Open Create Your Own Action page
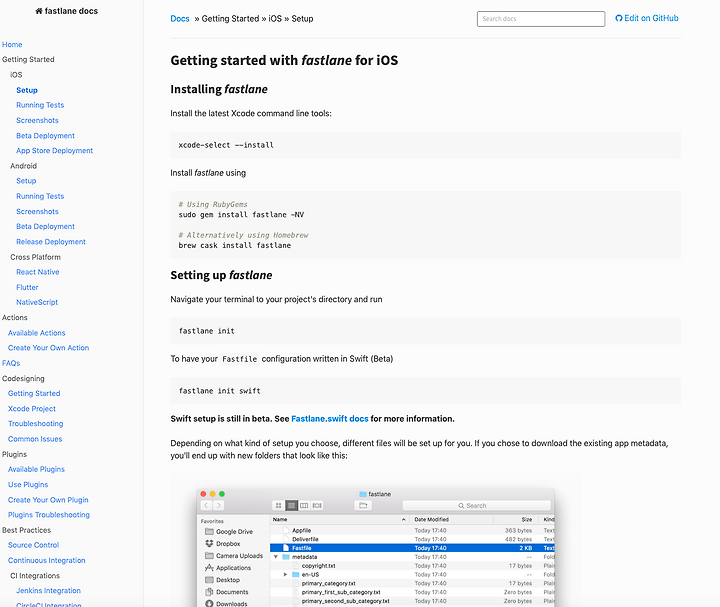 48,348
